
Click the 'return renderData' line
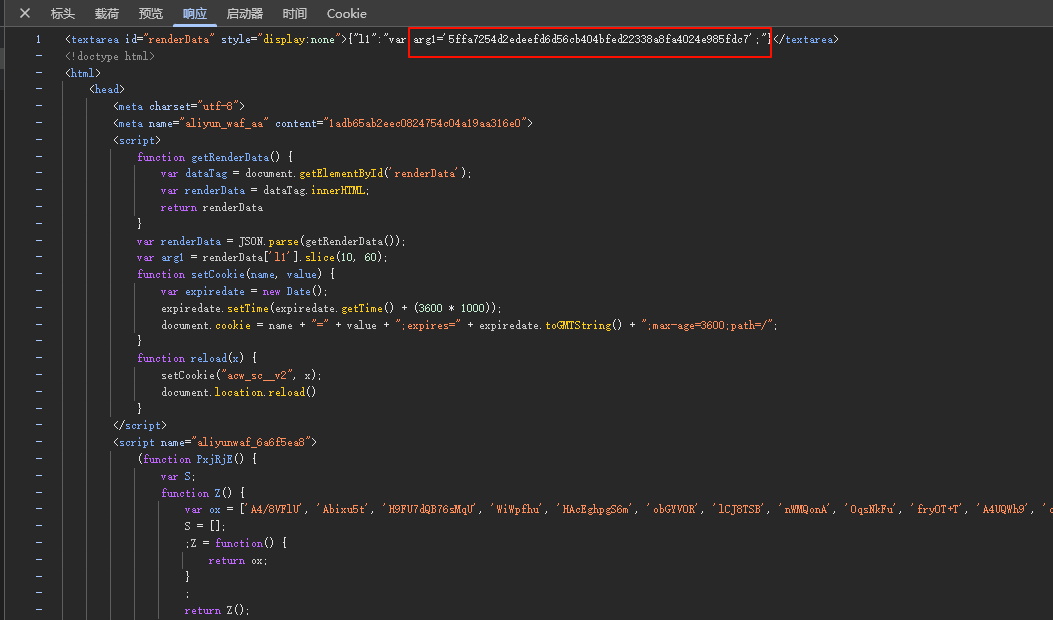212,208
